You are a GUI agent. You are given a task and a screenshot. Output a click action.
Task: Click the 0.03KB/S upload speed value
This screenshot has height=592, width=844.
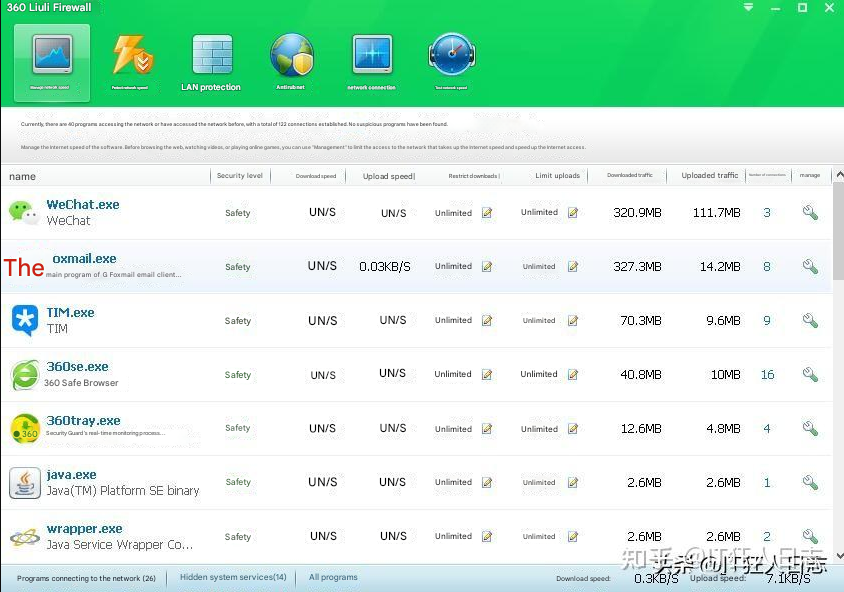pyautogui.click(x=385, y=266)
